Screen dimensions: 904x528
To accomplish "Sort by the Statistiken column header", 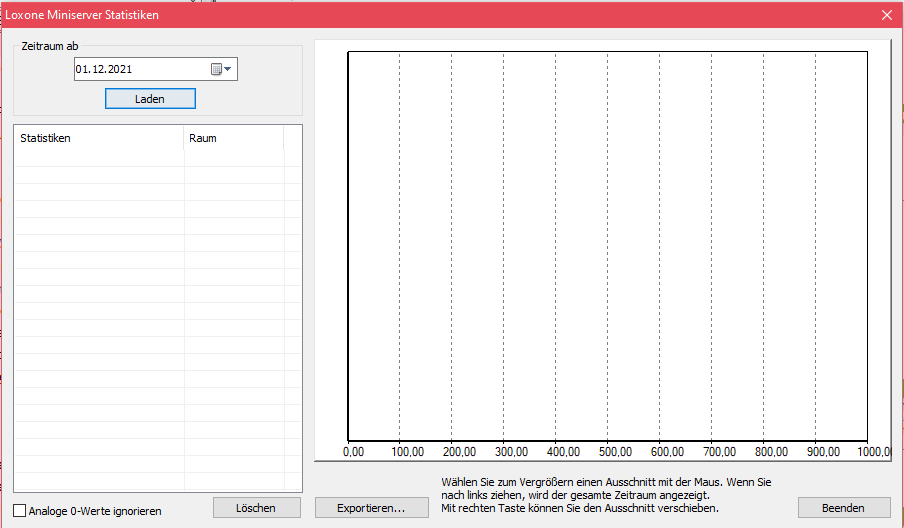I will (99, 138).
